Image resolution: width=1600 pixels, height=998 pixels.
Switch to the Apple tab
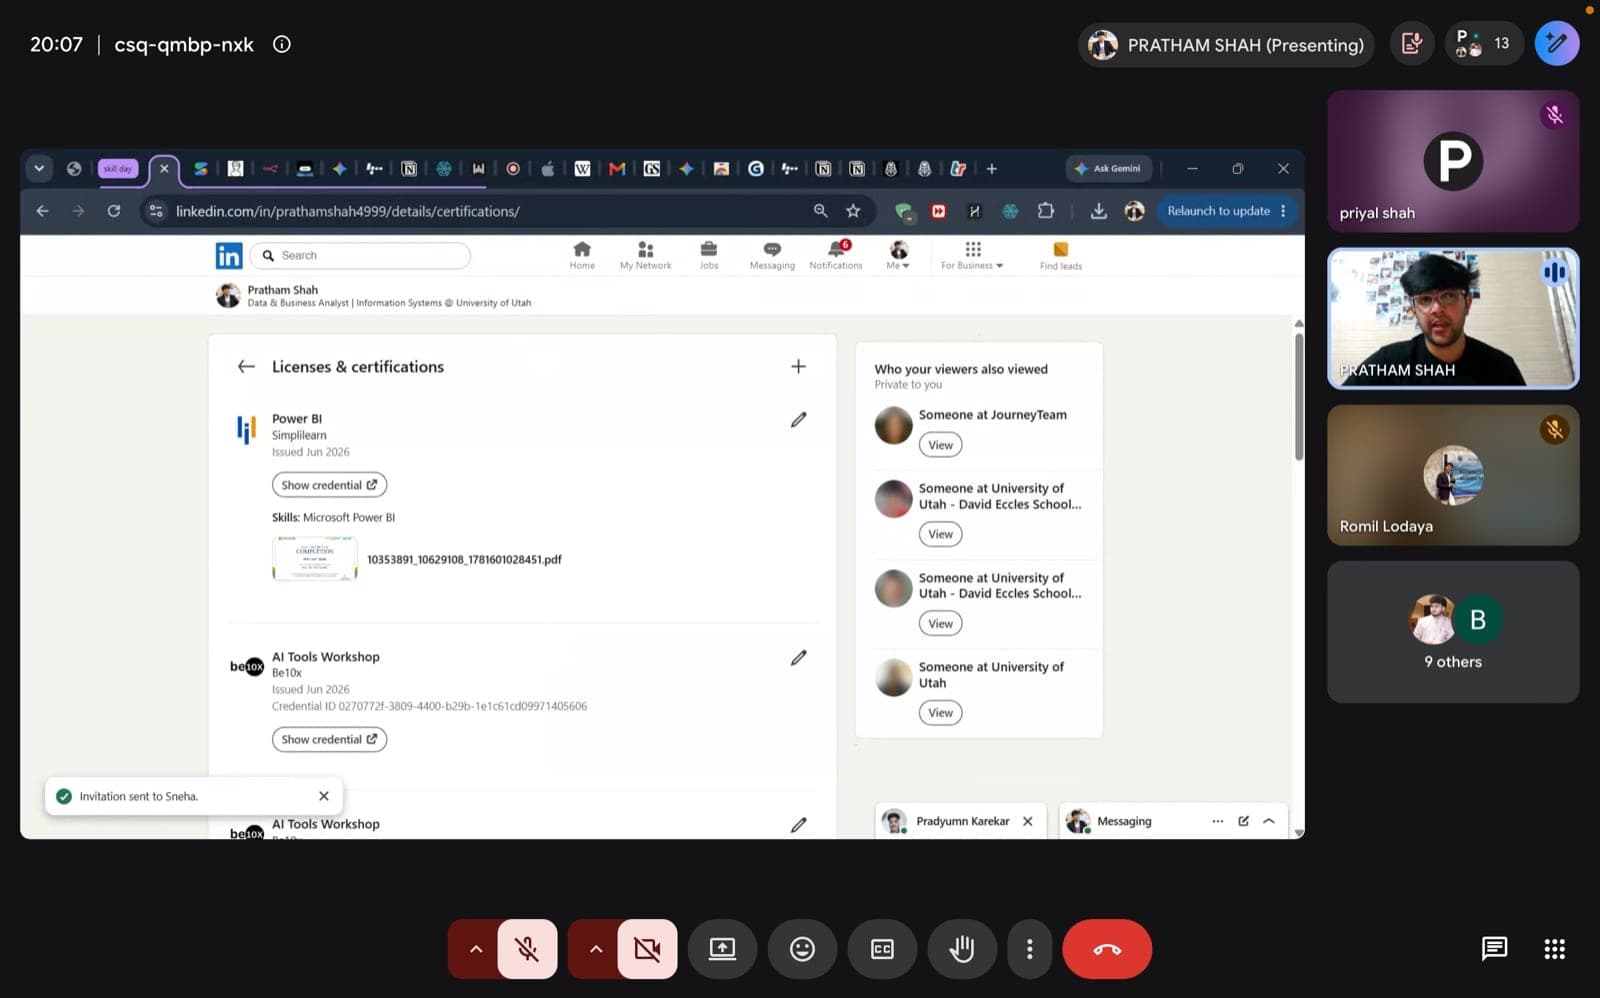coord(547,169)
